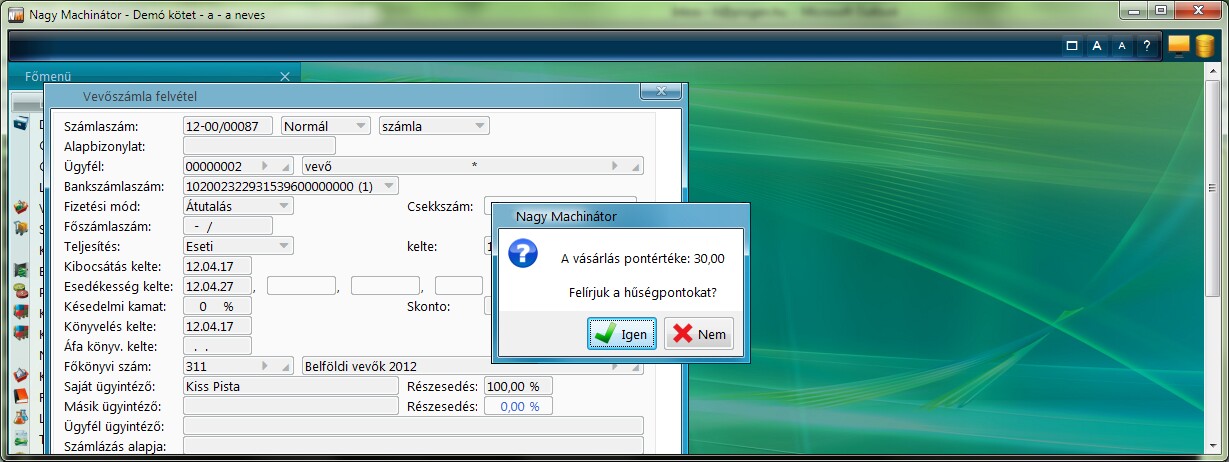Open lookup arrow of Főkönyvi szám 311
This screenshot has width=1229, height=462.
pyautogui.click(x=264, y=366)
